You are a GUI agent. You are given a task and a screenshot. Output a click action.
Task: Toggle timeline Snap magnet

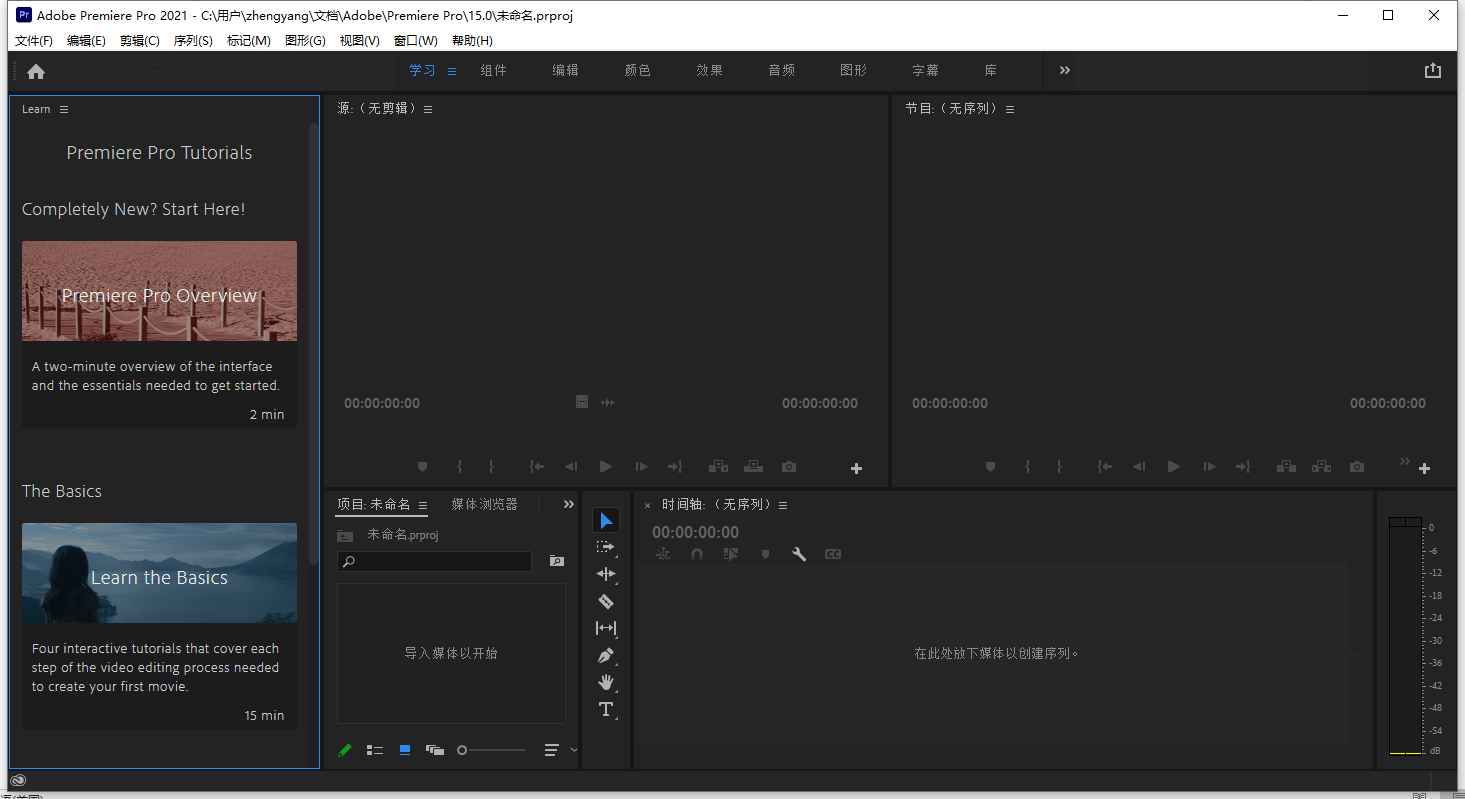[x=697, y=554]
